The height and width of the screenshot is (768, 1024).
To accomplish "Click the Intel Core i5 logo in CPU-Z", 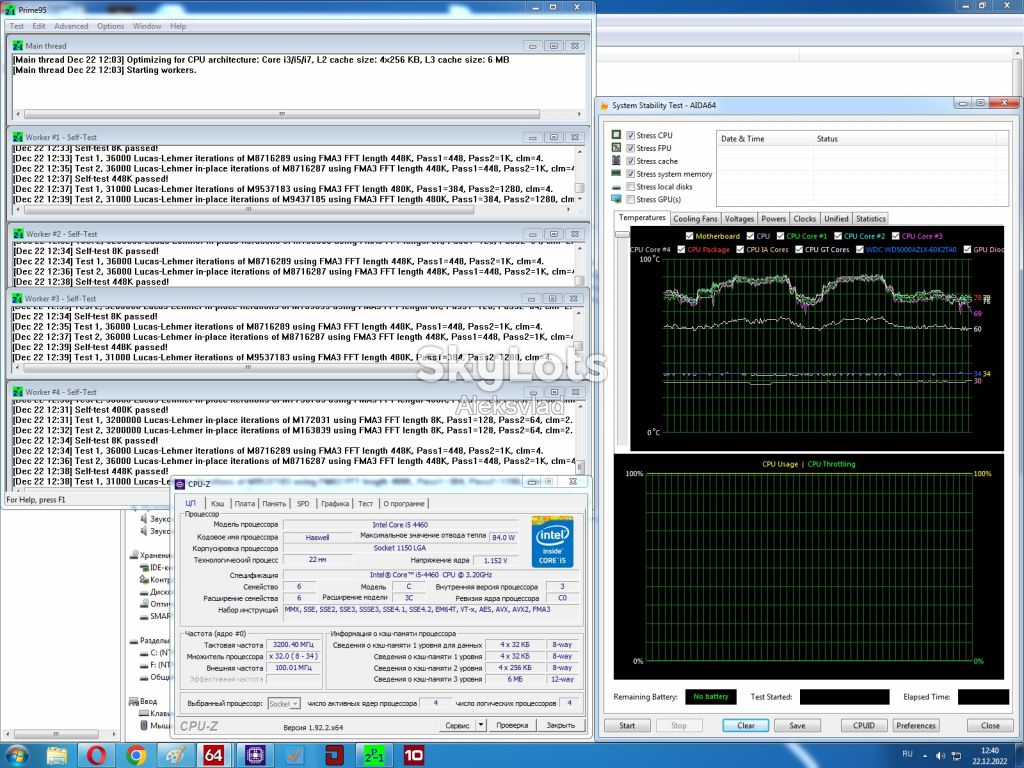I will click(x=552, y=542).
